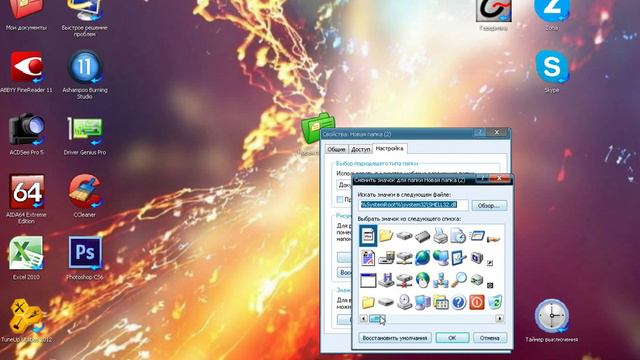Choose the printer icon from list
Viewport: 640px width, 360px height.
tap(440, 236)
